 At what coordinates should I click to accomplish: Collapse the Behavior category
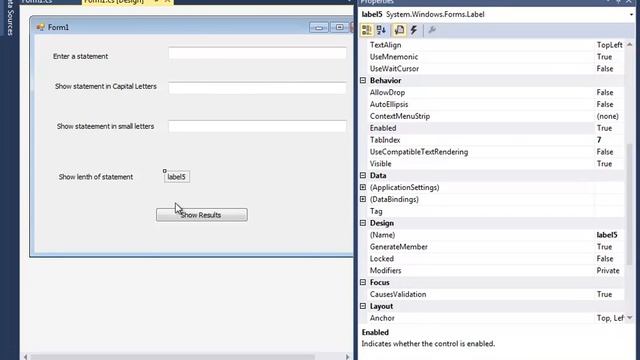[x=363, y=80]
